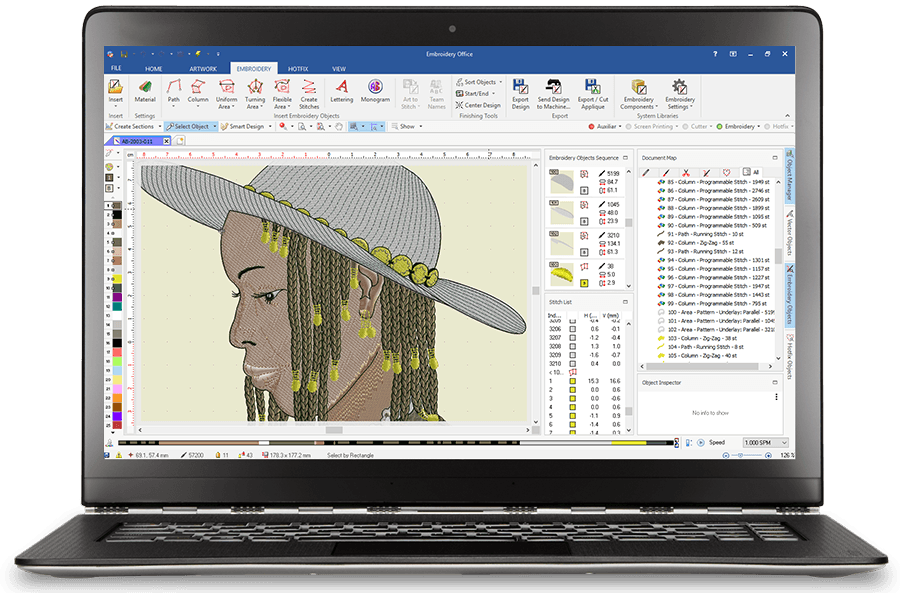Open the FILE menu
Image resolution: width=900 pixels, height=593 pixels.
117,69
